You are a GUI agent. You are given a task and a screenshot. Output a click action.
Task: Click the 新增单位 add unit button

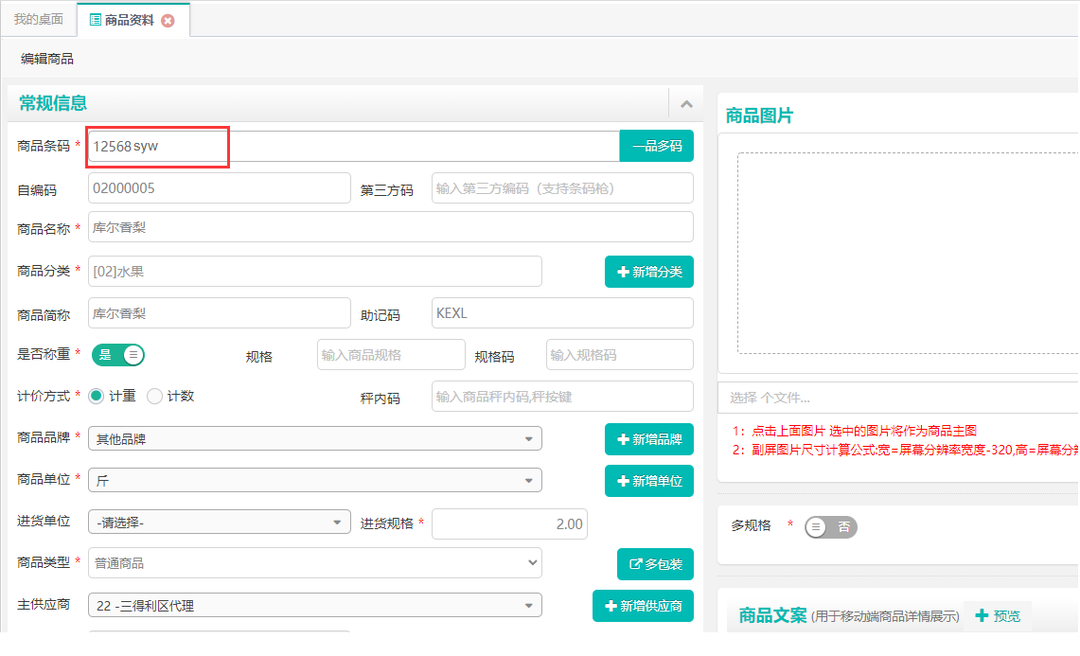coord(649,481)
